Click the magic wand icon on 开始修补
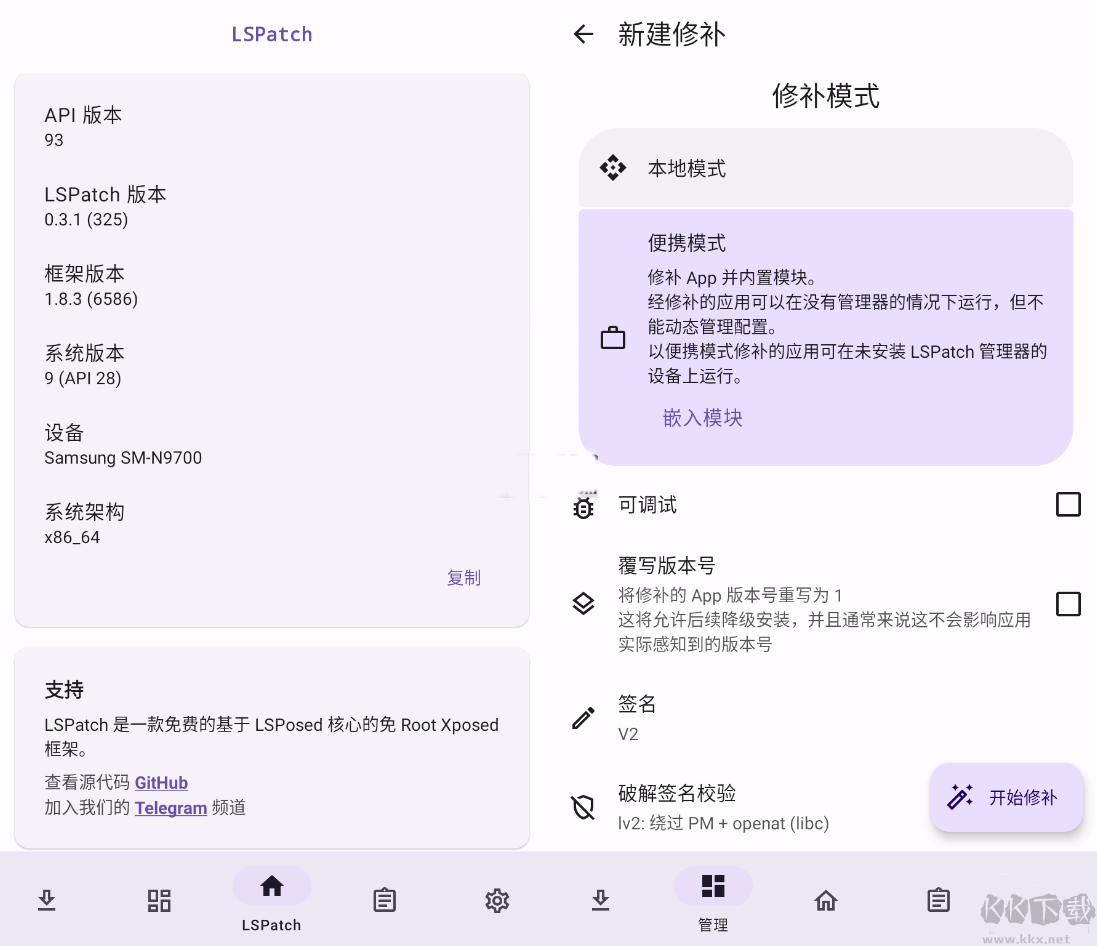 pyautogui.click(x=960, y=797)
